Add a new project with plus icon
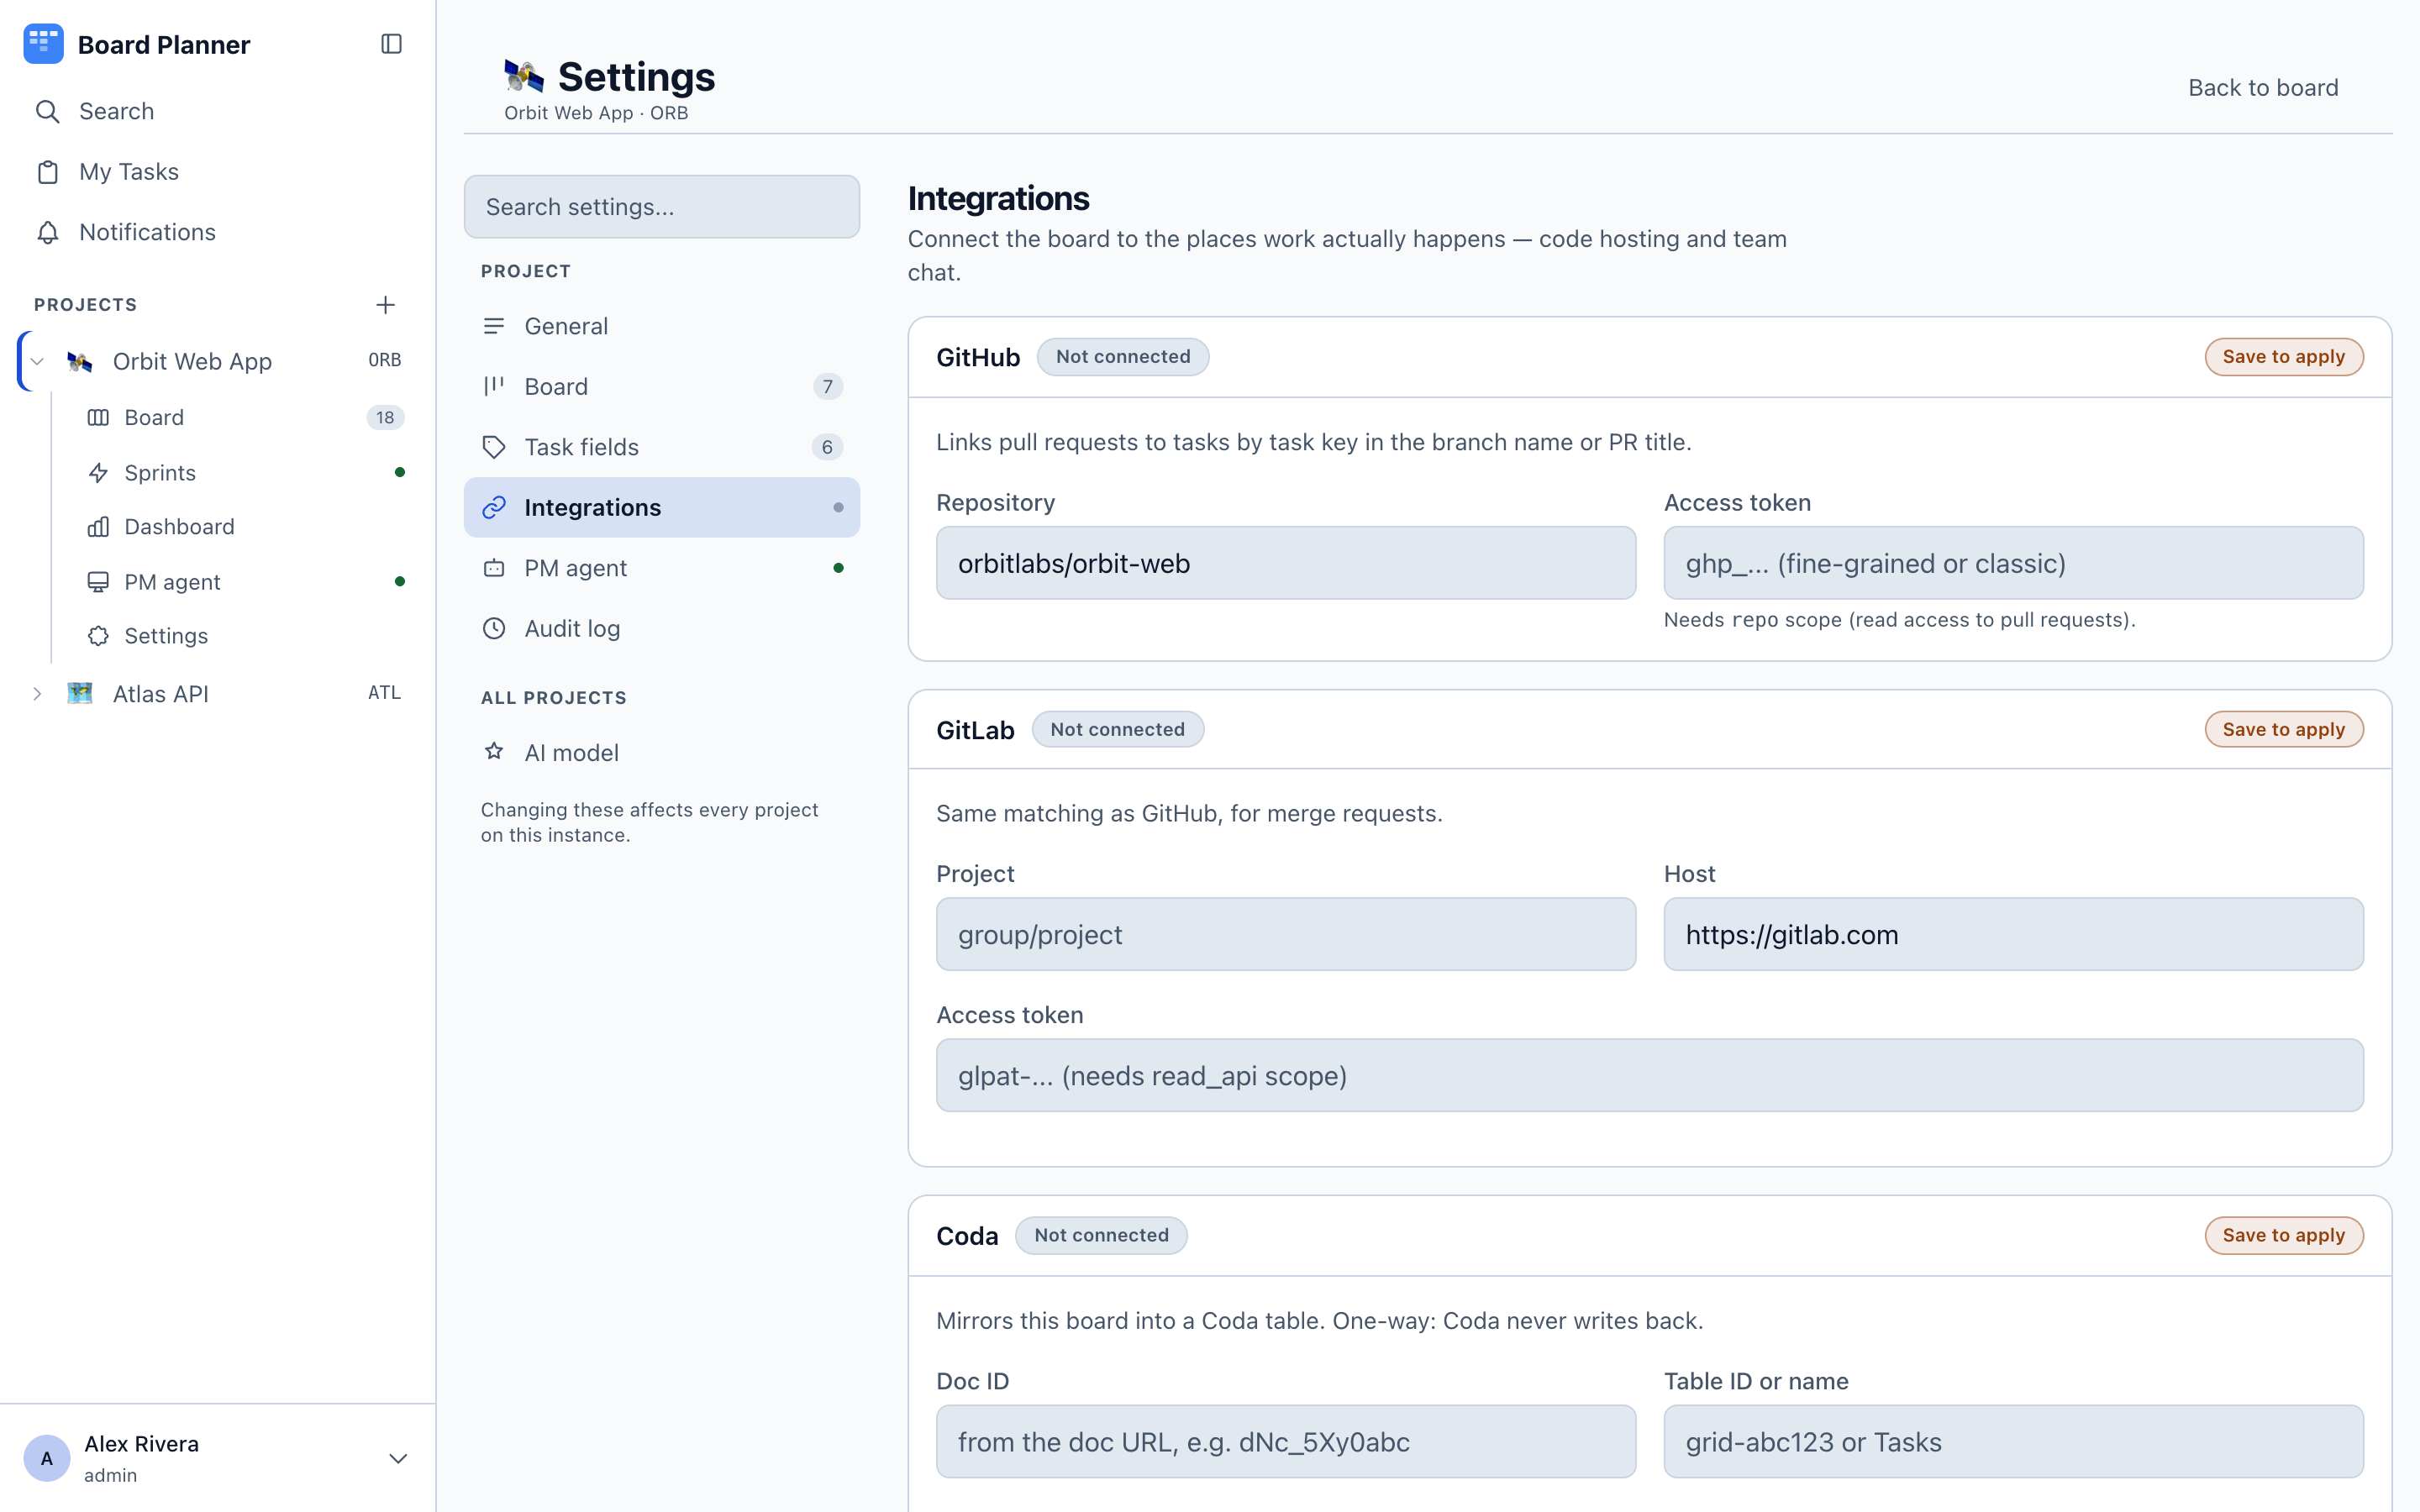 pyautogui.click(x=385, y=304)
